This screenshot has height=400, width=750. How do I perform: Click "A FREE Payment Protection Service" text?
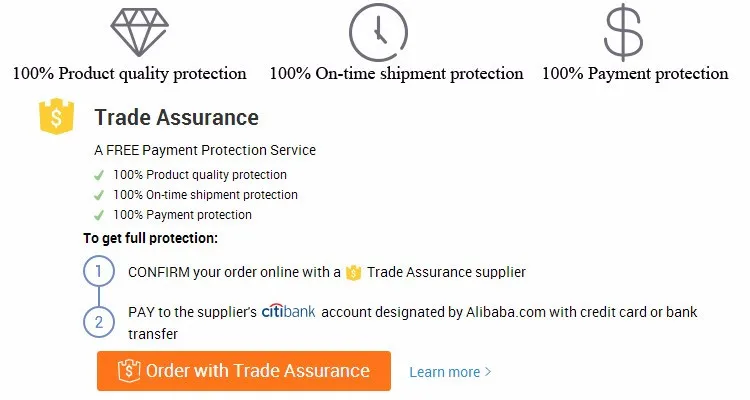[204, 150]
